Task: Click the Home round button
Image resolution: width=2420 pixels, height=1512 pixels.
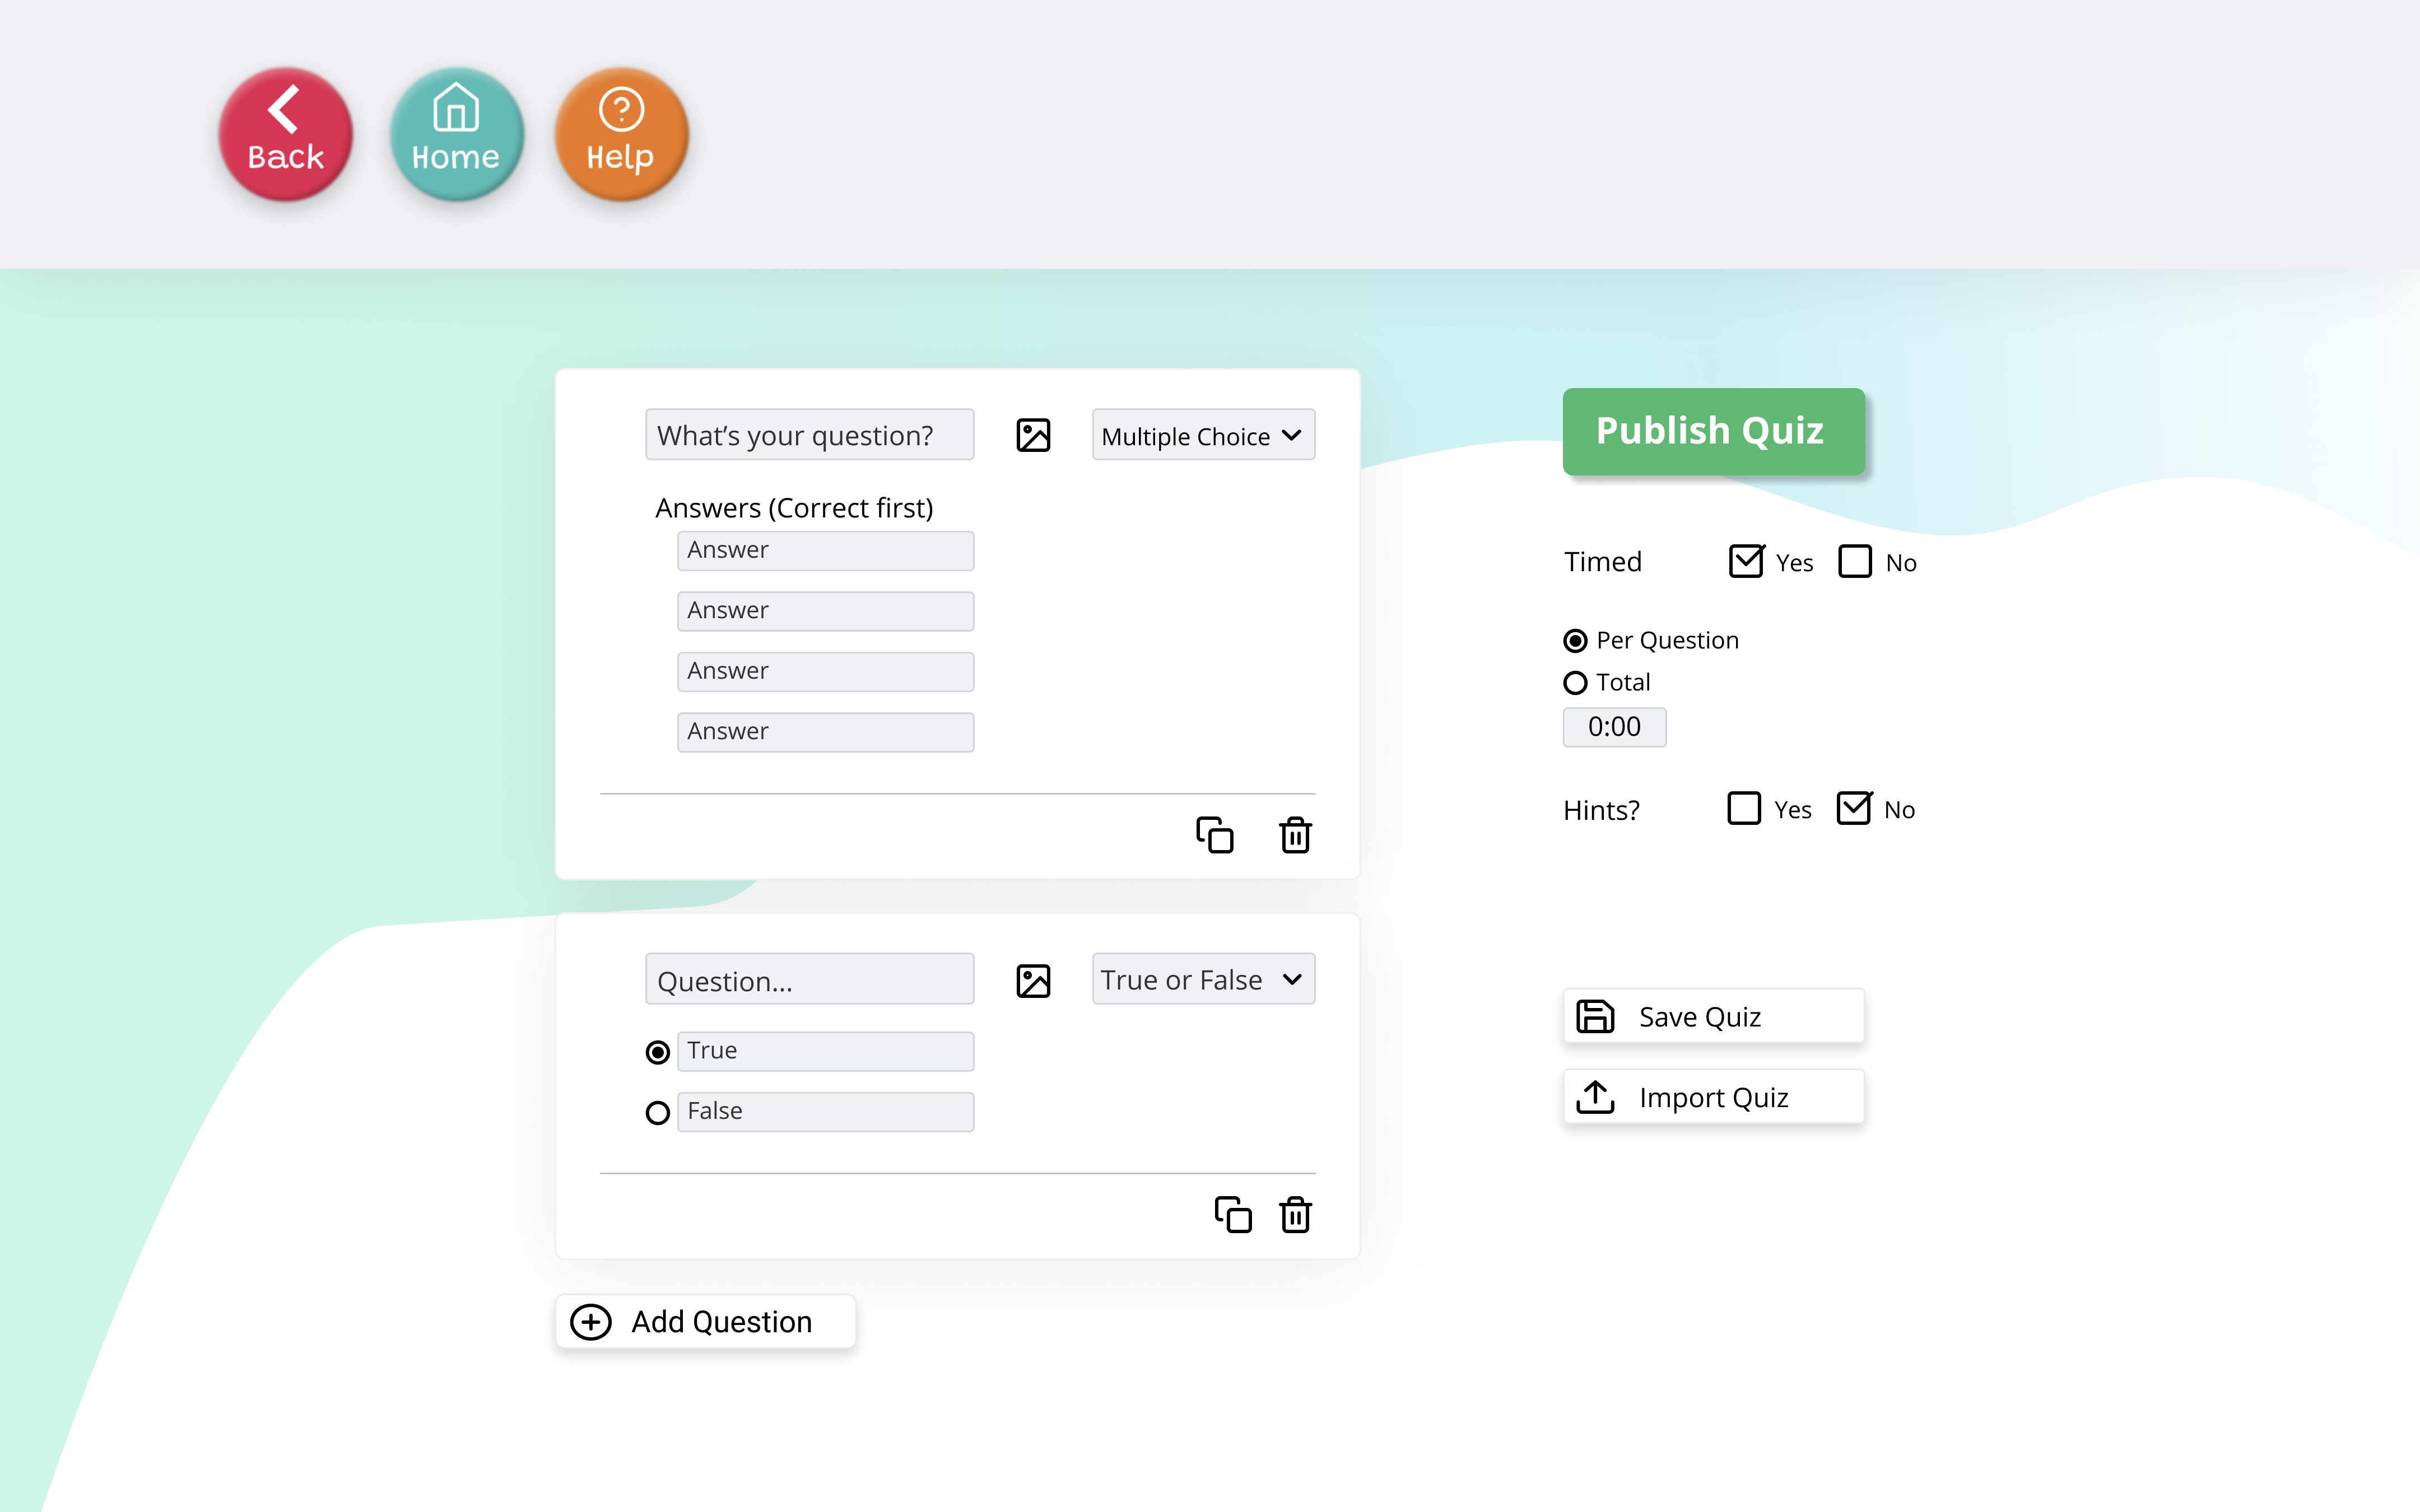Action: pyautogui.click(x=456, y=135)
